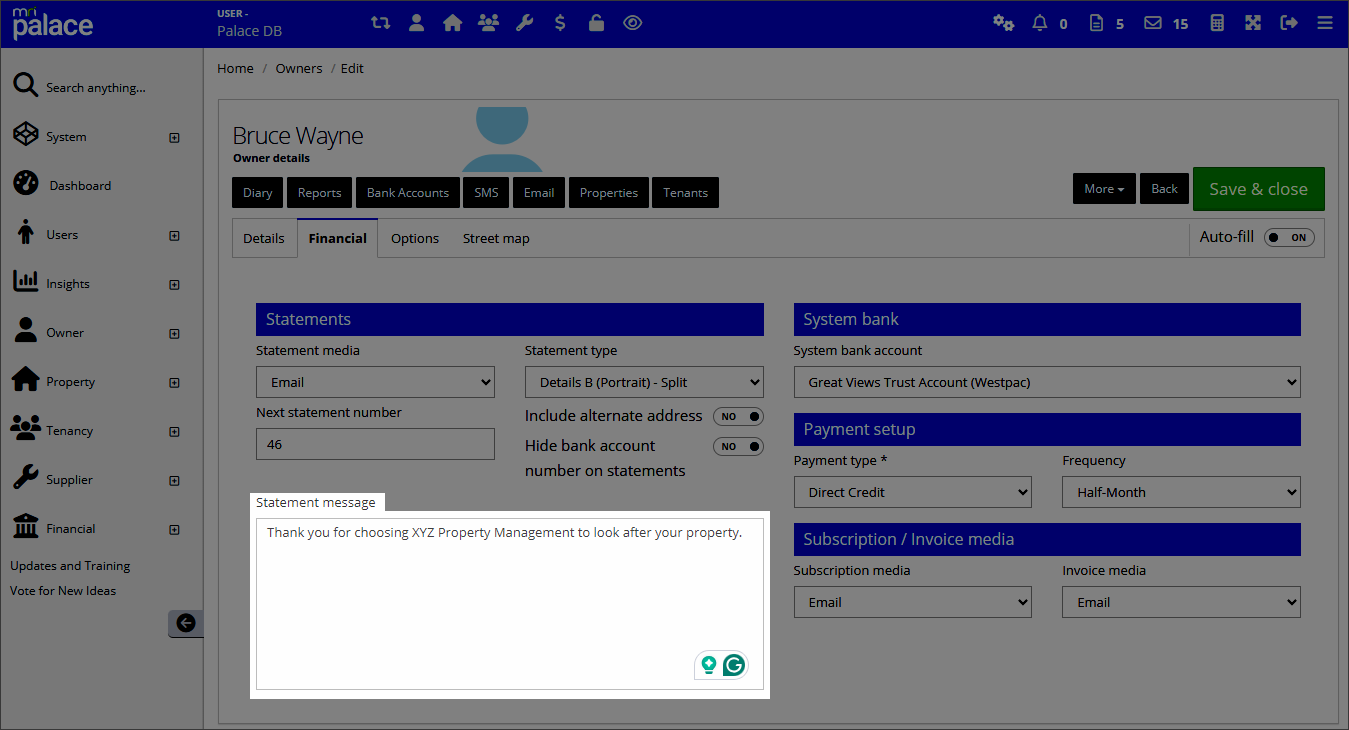
Task: Click the Next statement number field
Action: pos(375,444)
